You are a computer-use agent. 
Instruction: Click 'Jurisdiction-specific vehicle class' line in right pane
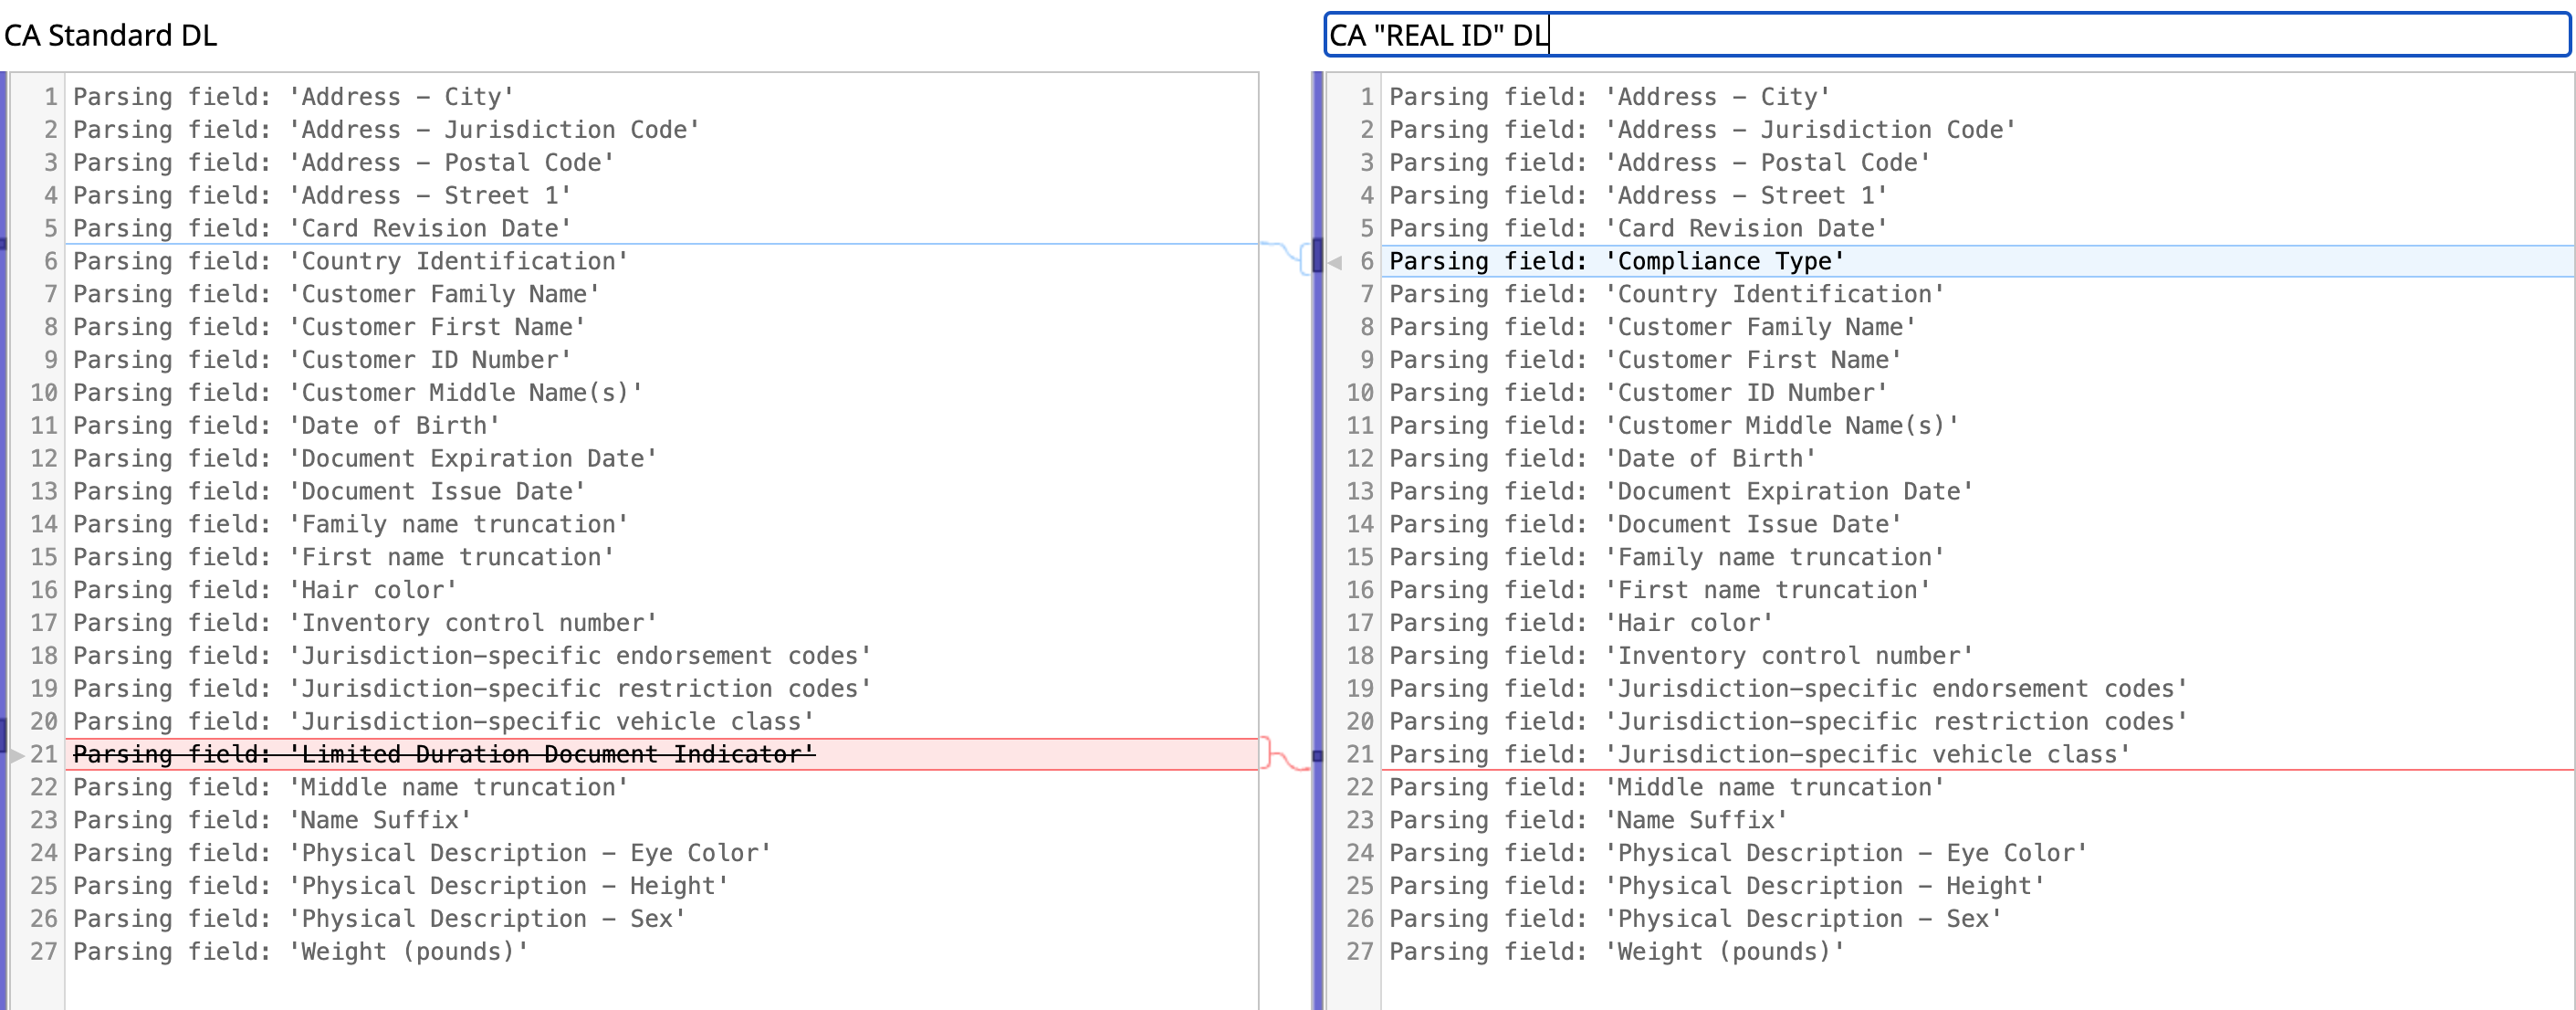[1758, 755]
